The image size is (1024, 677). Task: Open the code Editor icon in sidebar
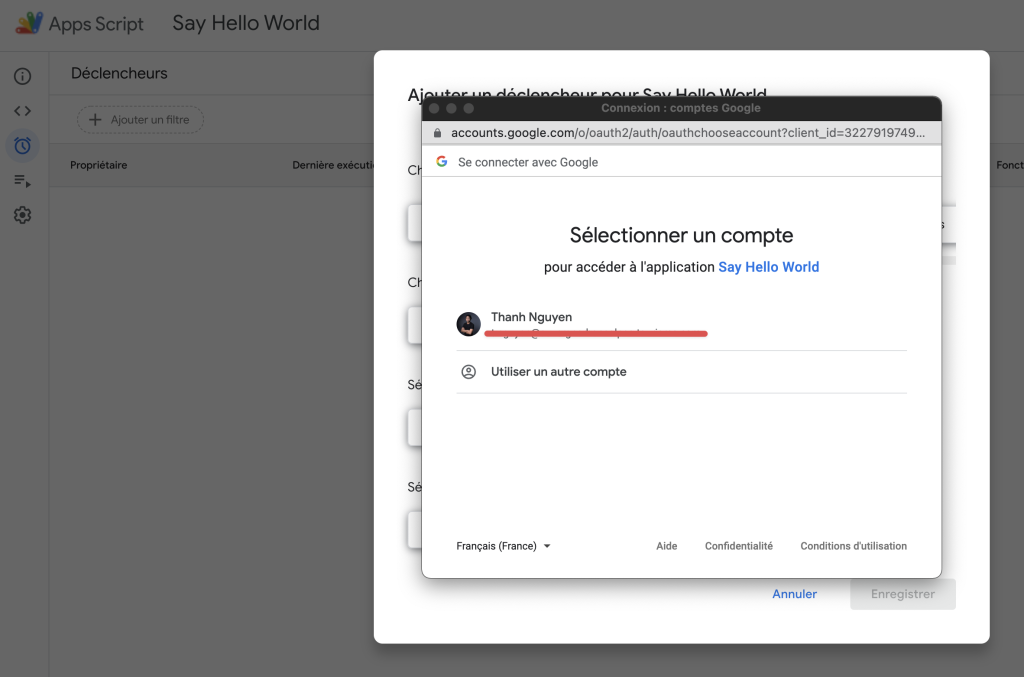click(x=22, y=111)
